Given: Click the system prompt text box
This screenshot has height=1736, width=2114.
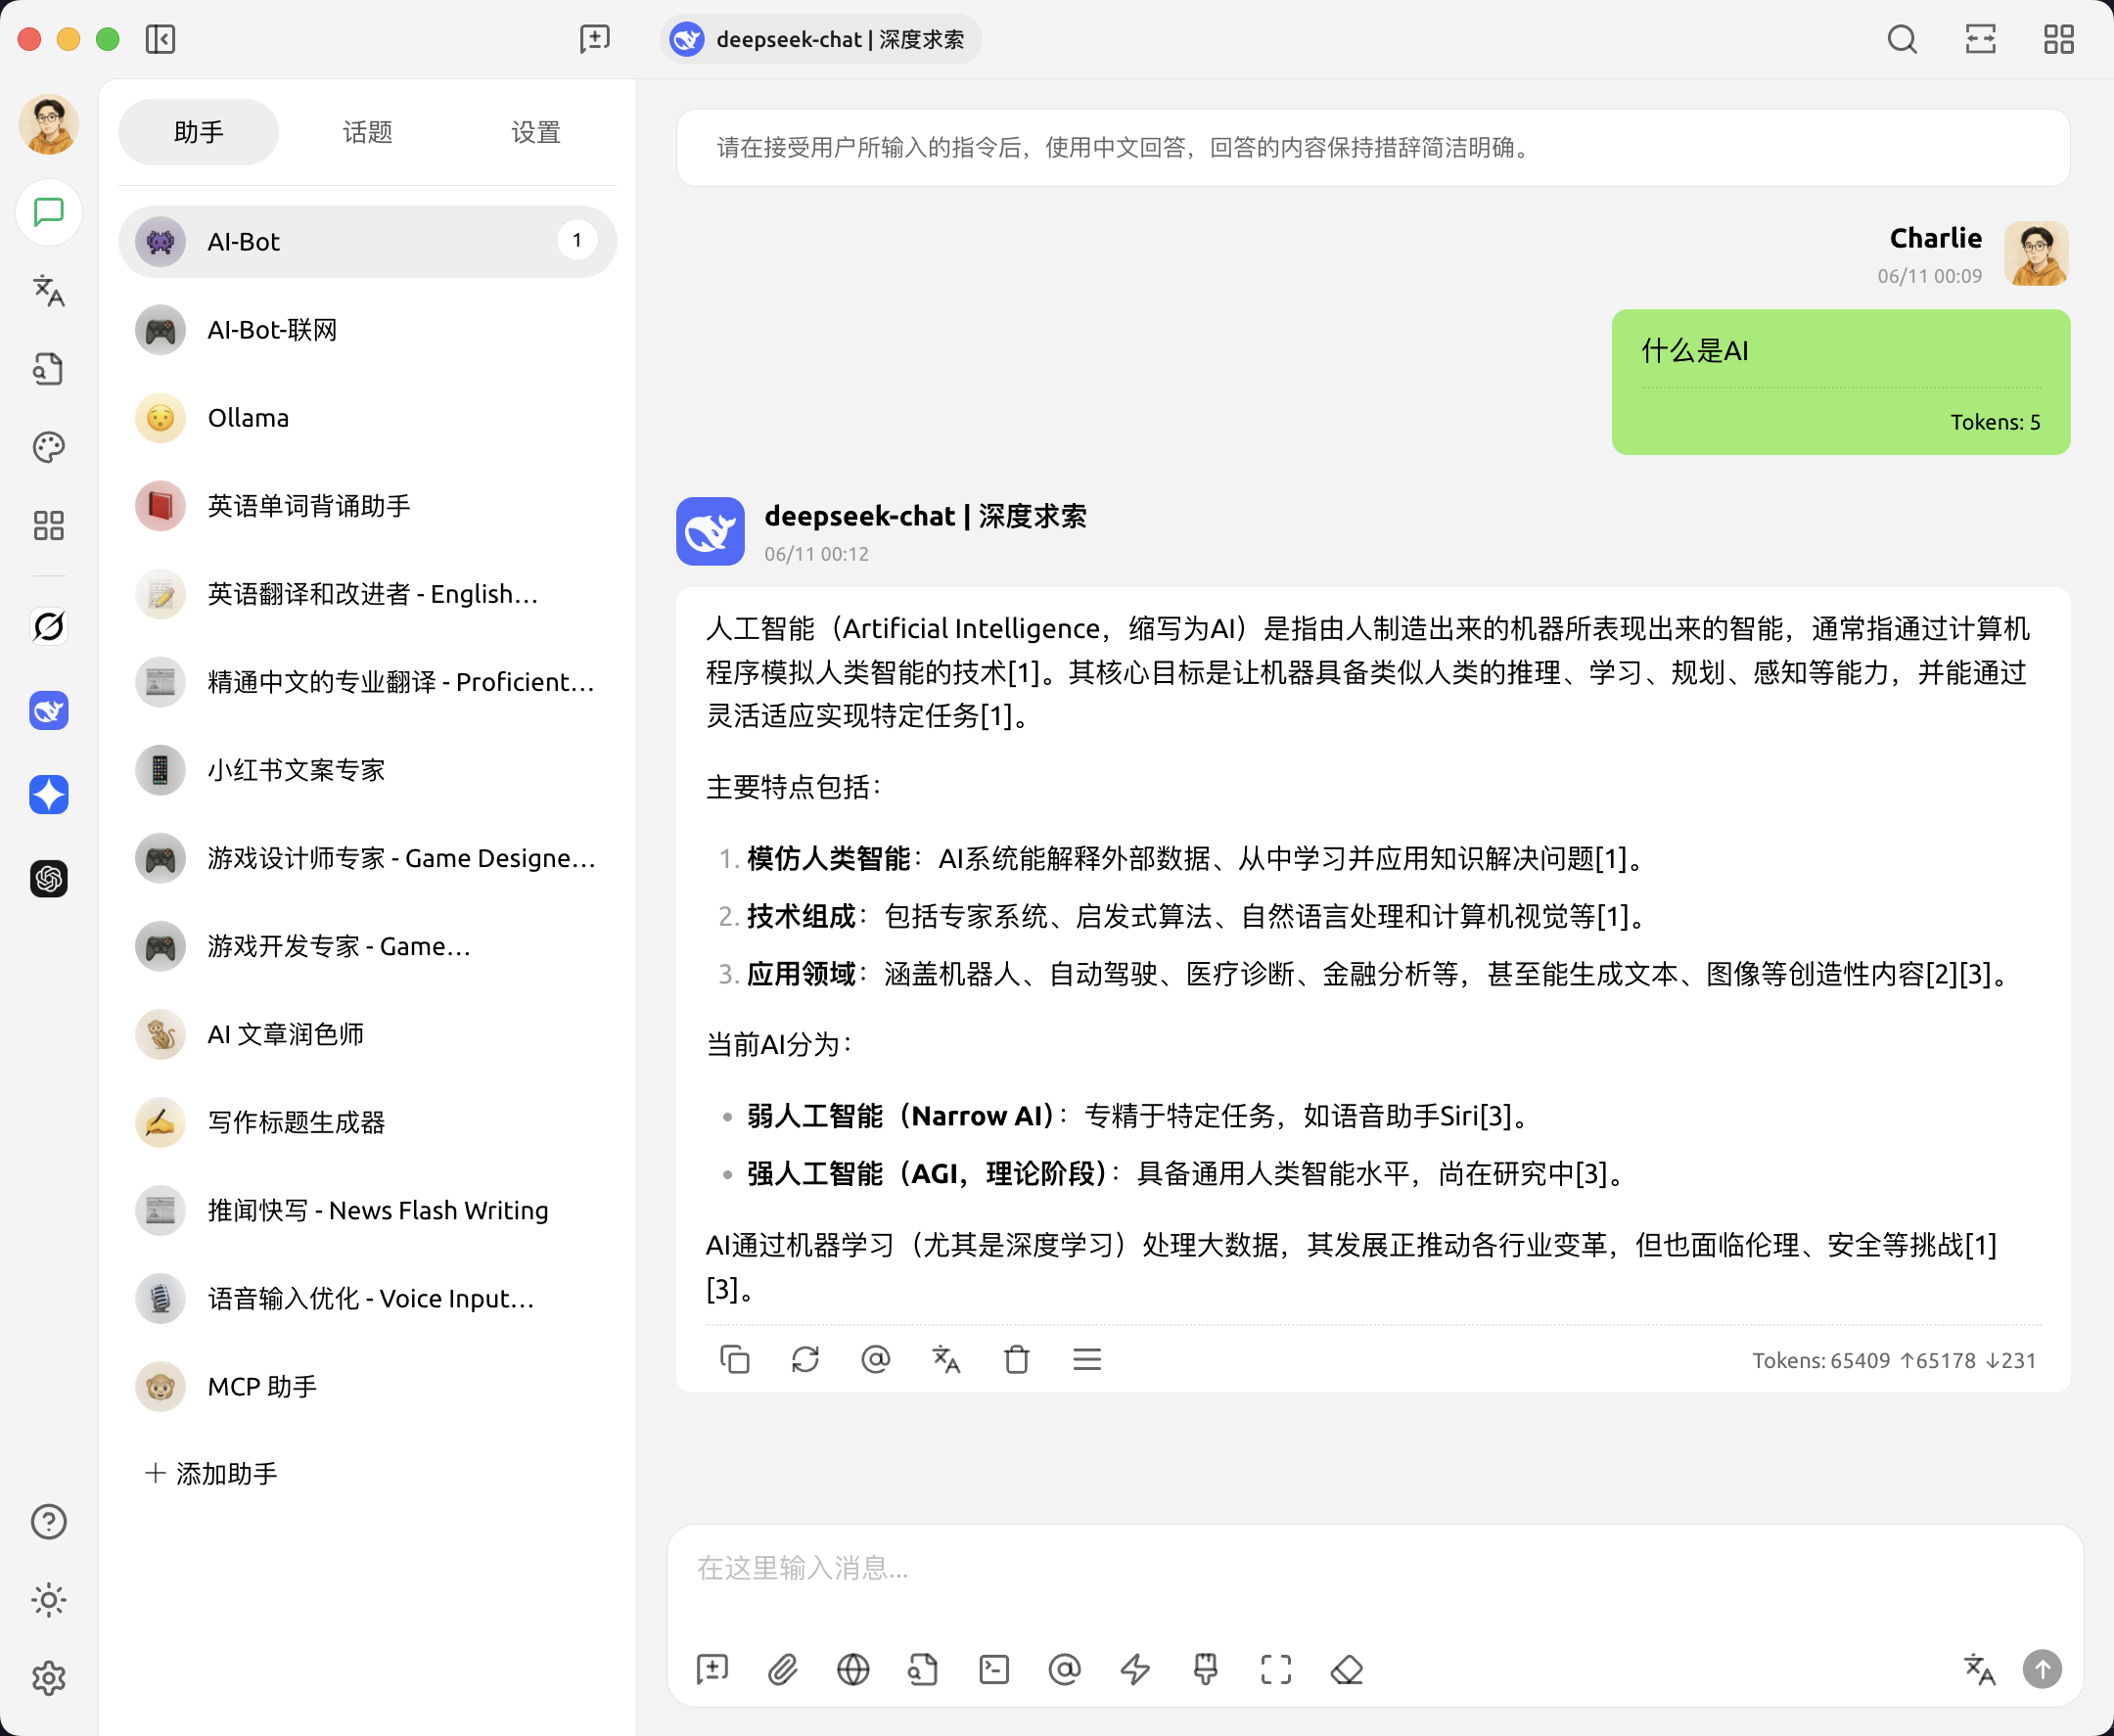Looking at the screenshot, I should tap(1373, 148).
